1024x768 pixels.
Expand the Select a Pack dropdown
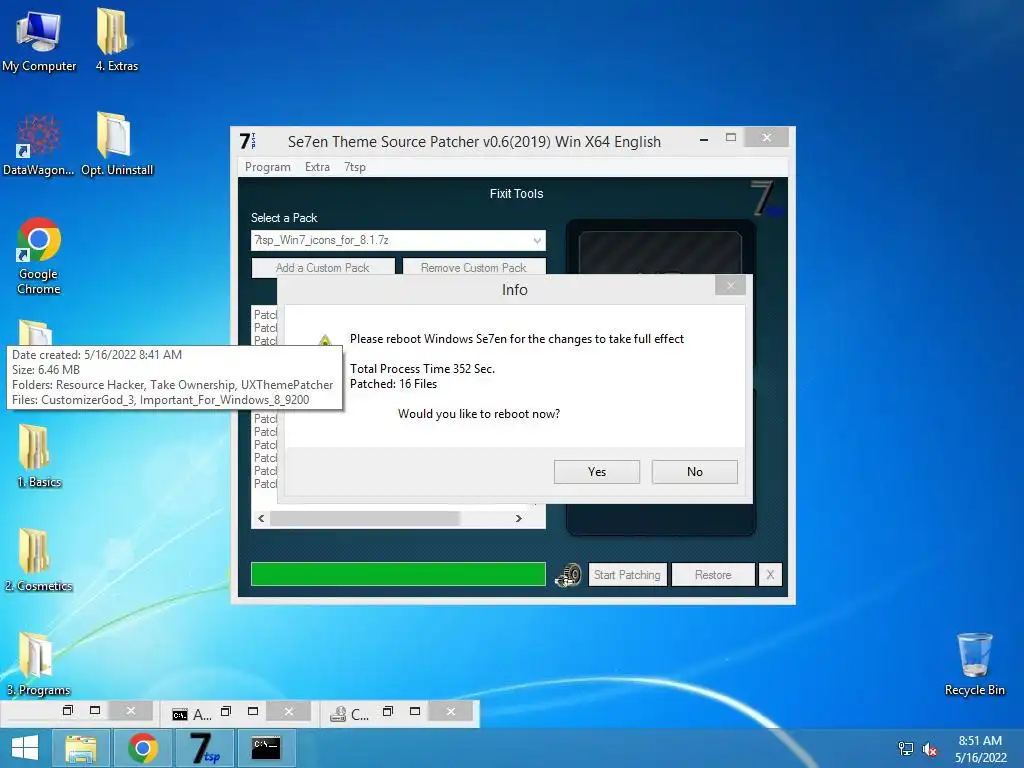(x=537, y=240)
